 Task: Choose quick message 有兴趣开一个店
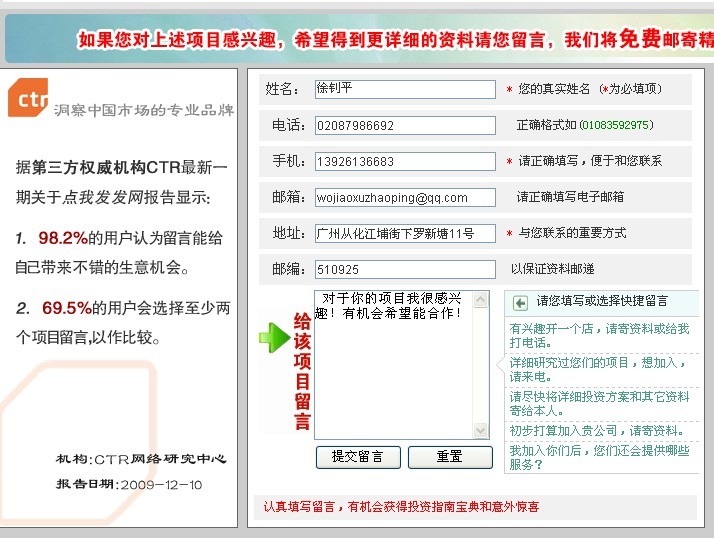point(599,335)
